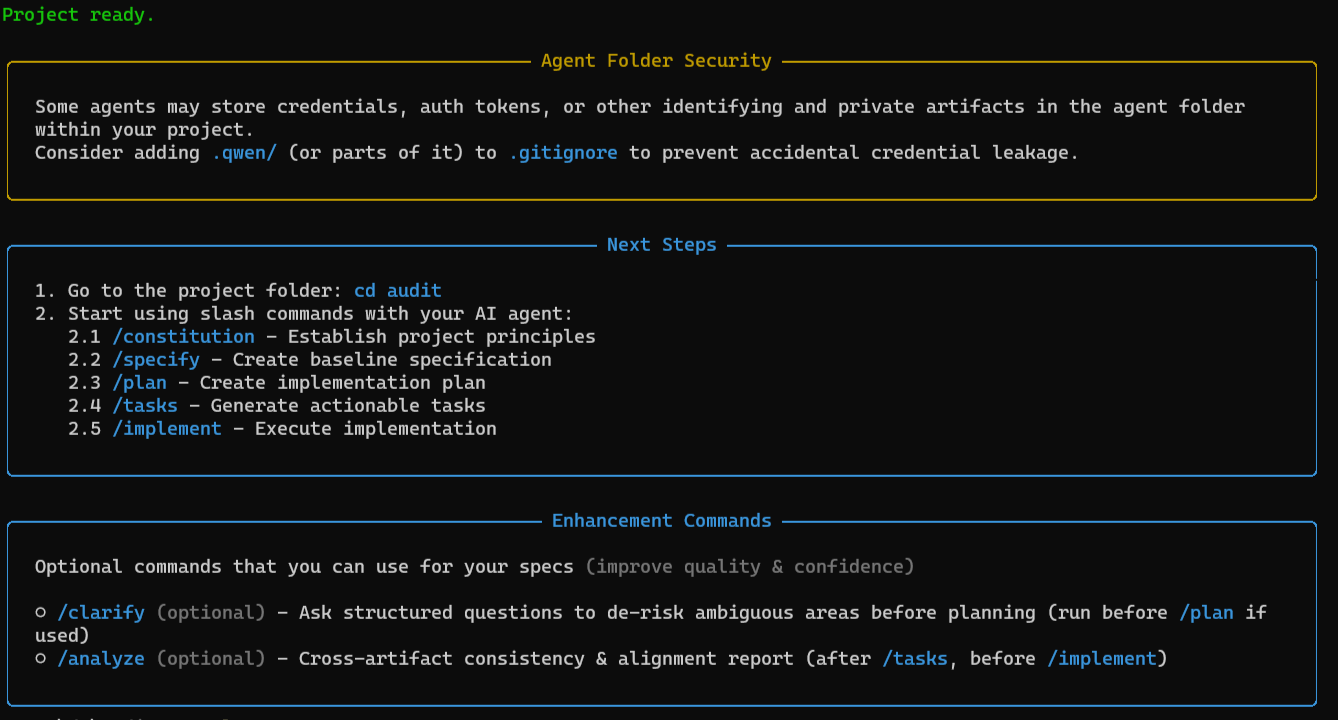Viewport: 1338px width, 720px height.
Task: Click the Enhancement Commands header
Action: 661,520
